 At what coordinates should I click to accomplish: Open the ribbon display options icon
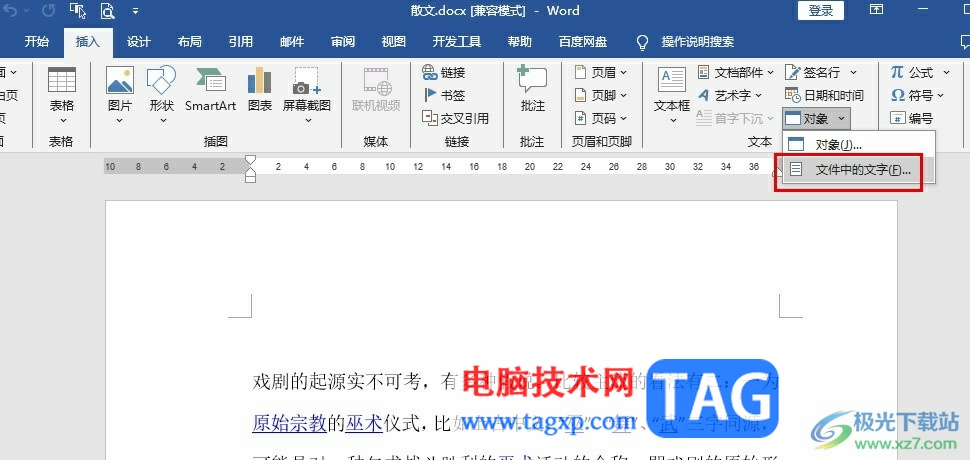(x=876, y=9)
